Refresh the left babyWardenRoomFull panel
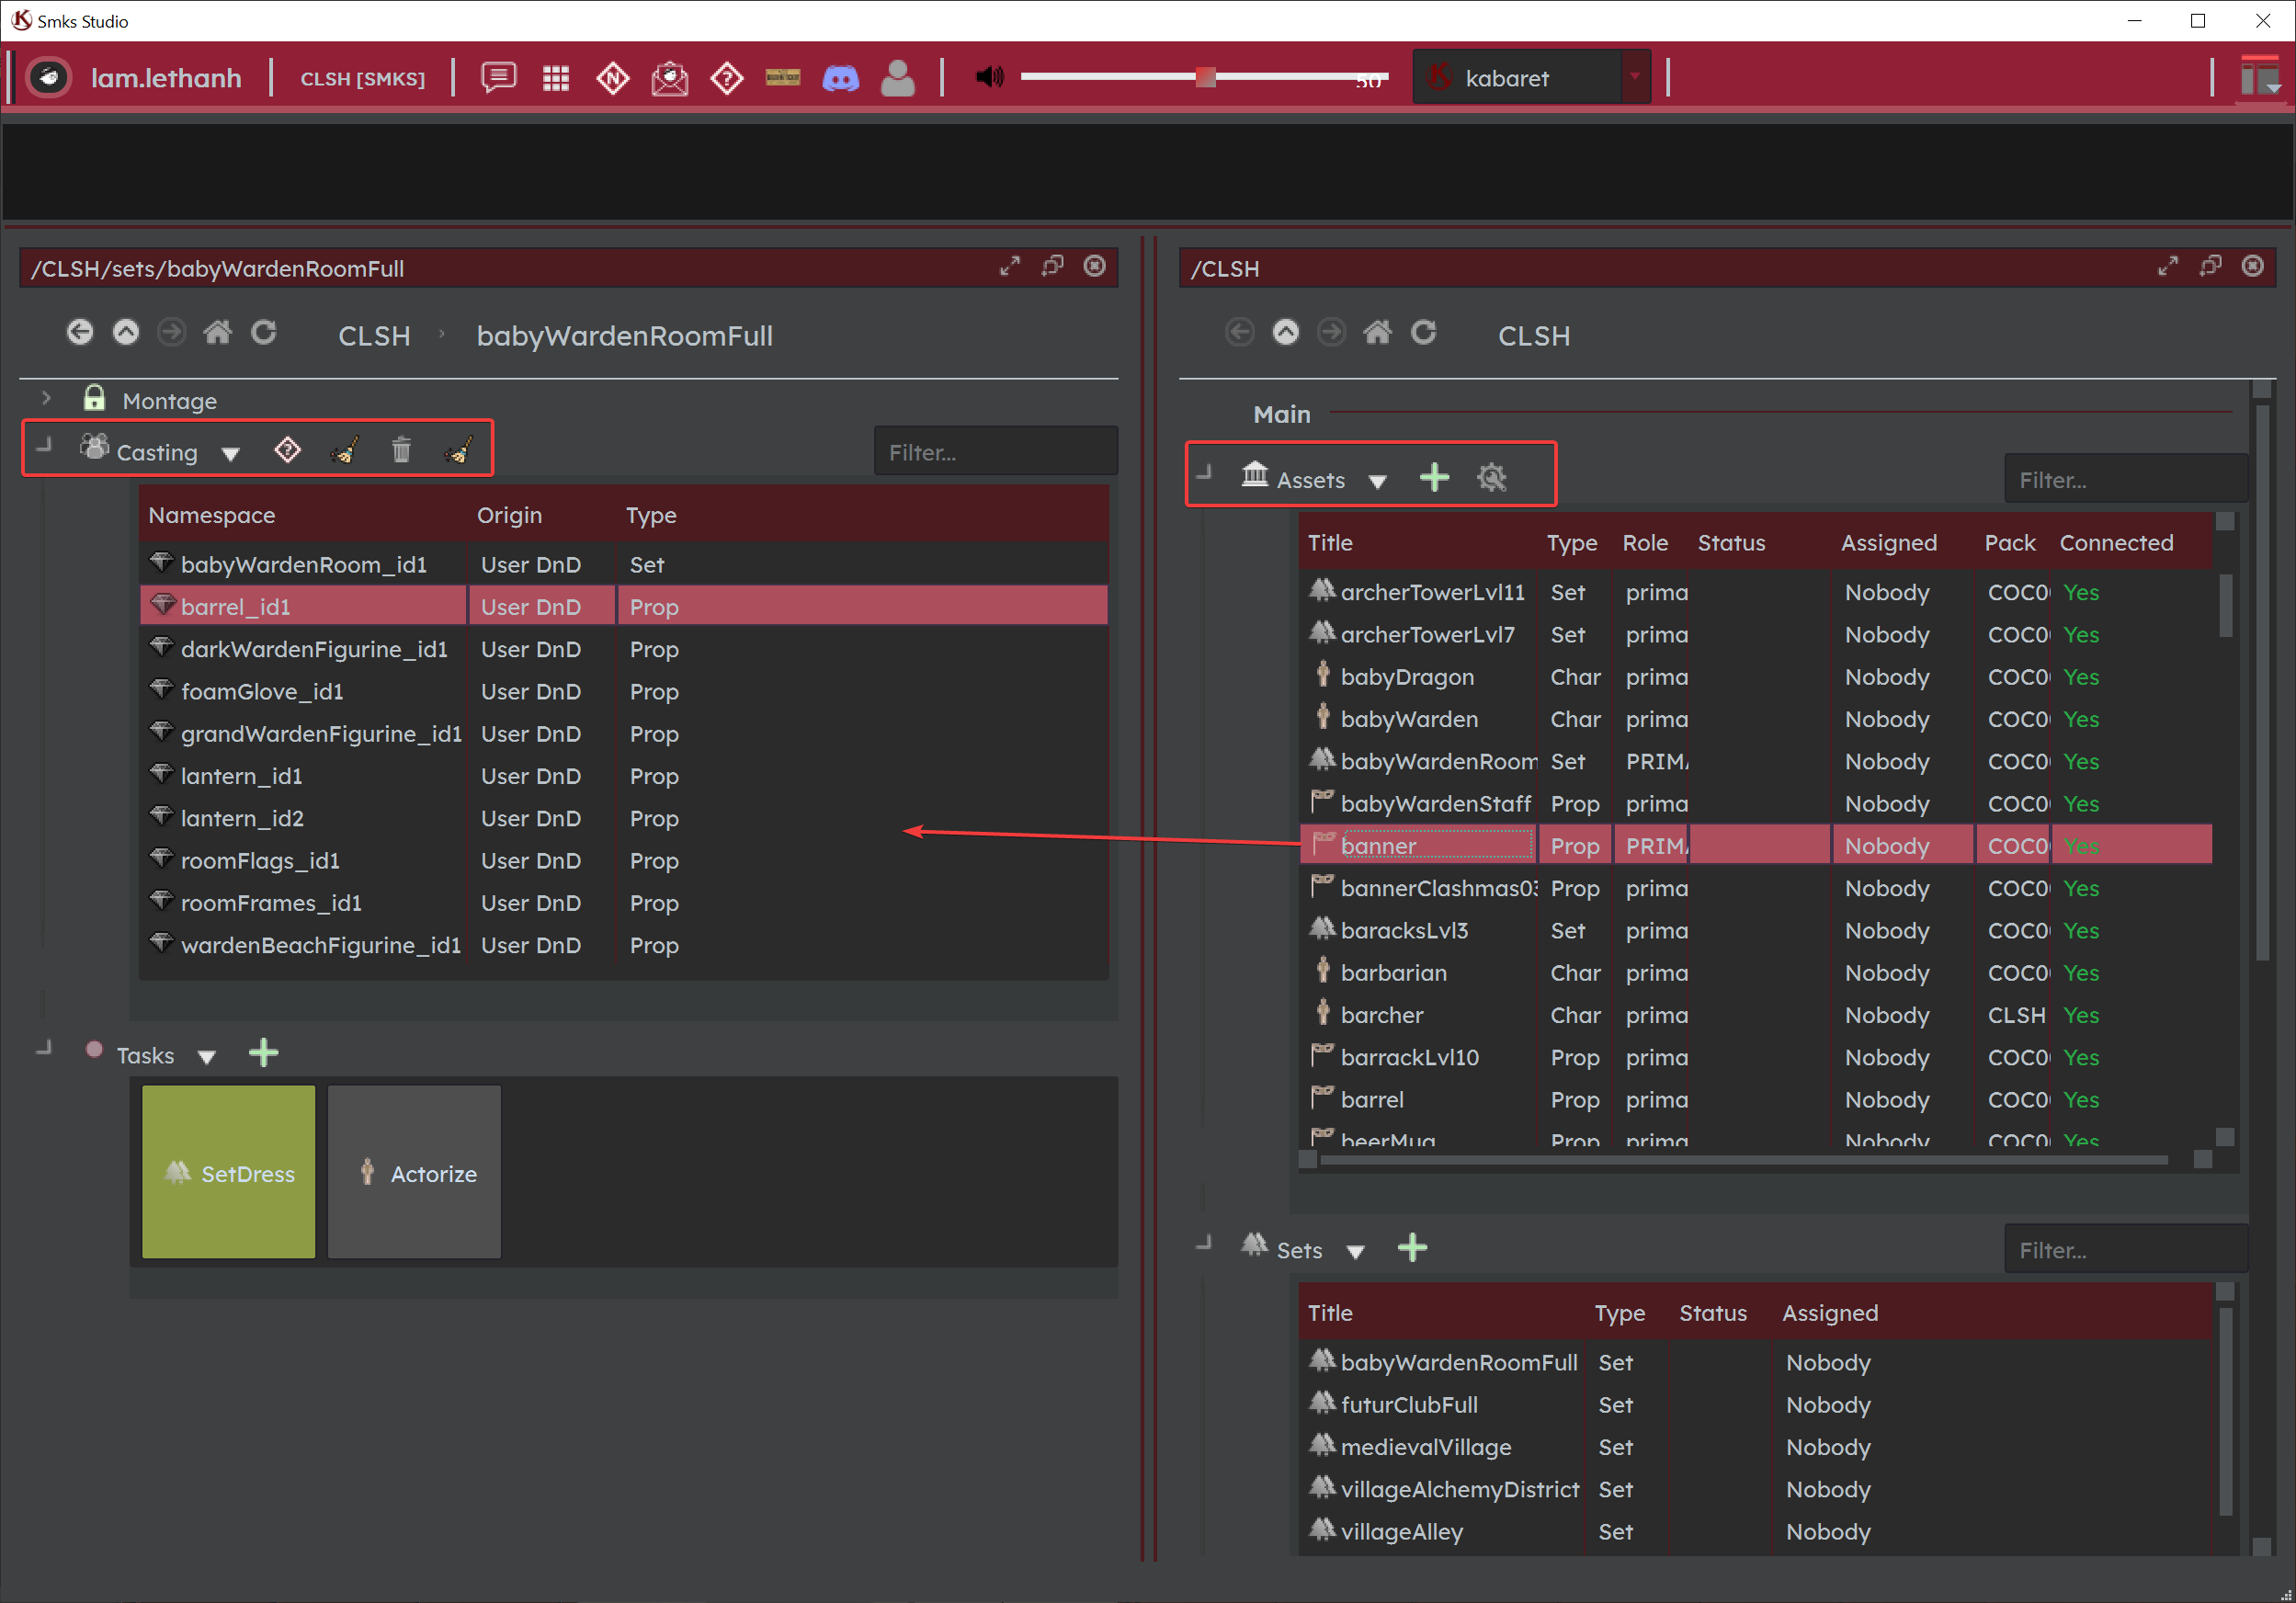This screenshot has height=1603, width=2296. (263, 332)
